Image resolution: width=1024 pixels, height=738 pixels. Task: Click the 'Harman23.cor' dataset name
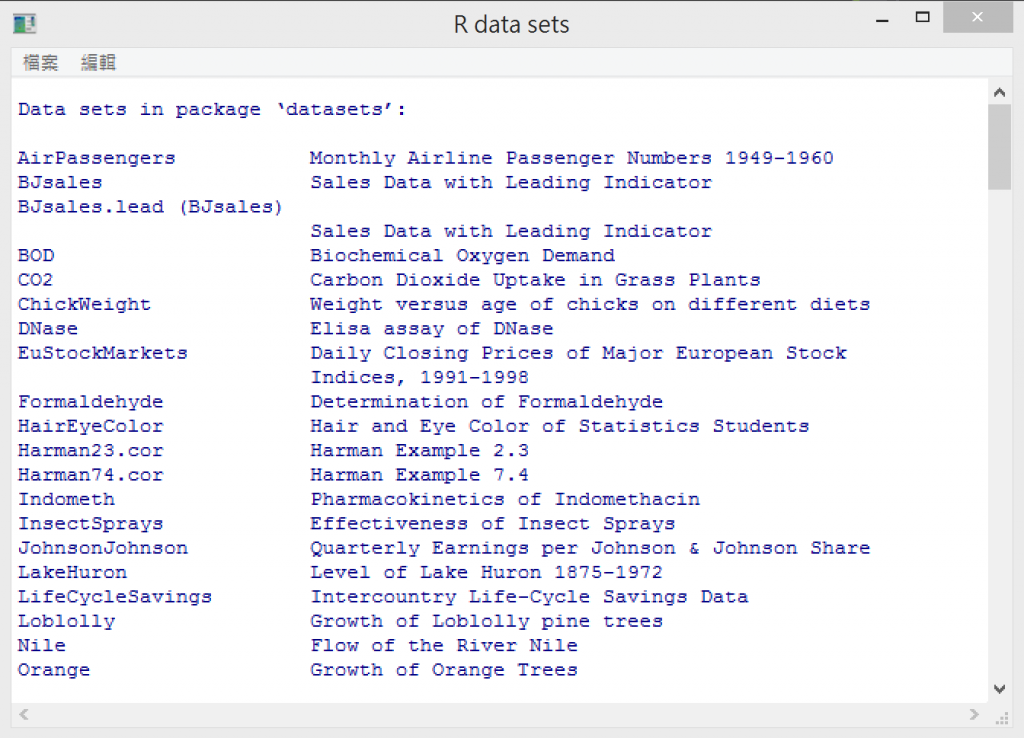click(x=91, y=451)
